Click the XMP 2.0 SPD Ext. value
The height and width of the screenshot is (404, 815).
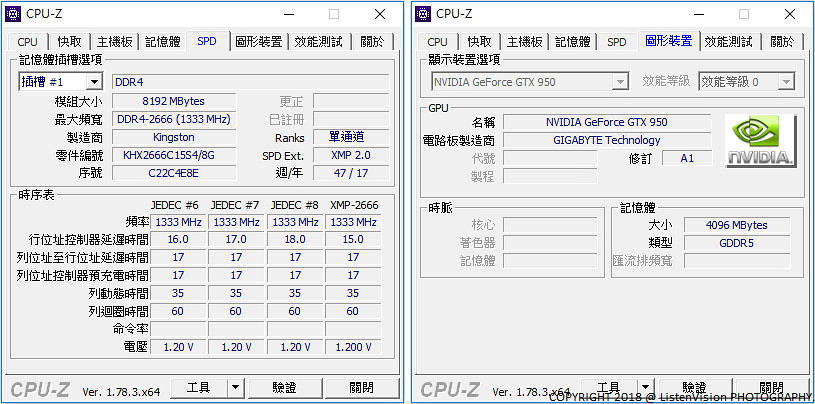(x=351, y=155)
